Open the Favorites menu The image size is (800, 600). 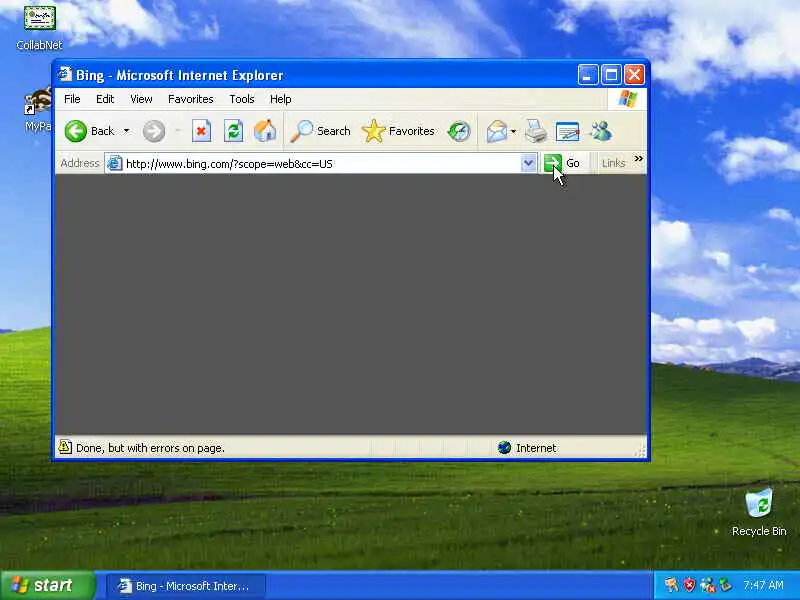click(x=191, y=99)
